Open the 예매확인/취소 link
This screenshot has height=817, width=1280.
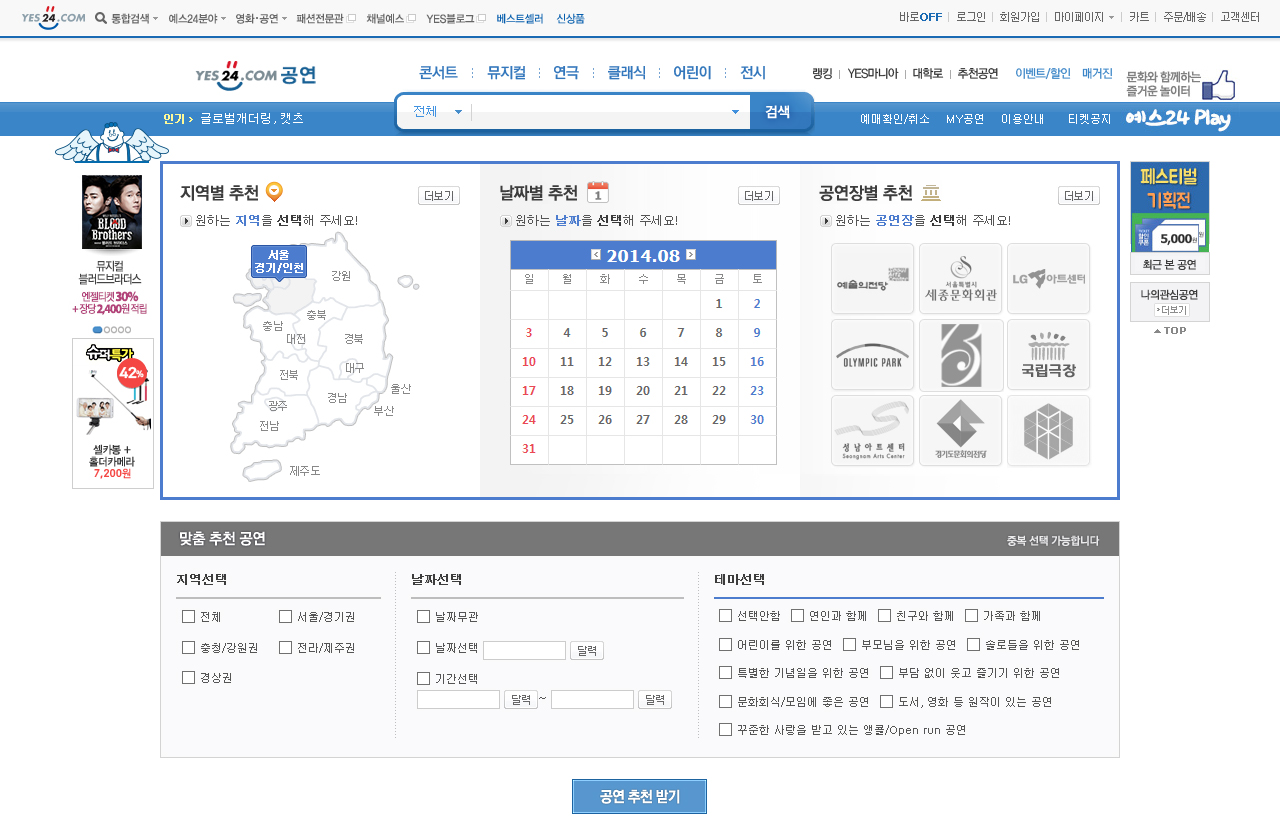click(x=895, y=119)
